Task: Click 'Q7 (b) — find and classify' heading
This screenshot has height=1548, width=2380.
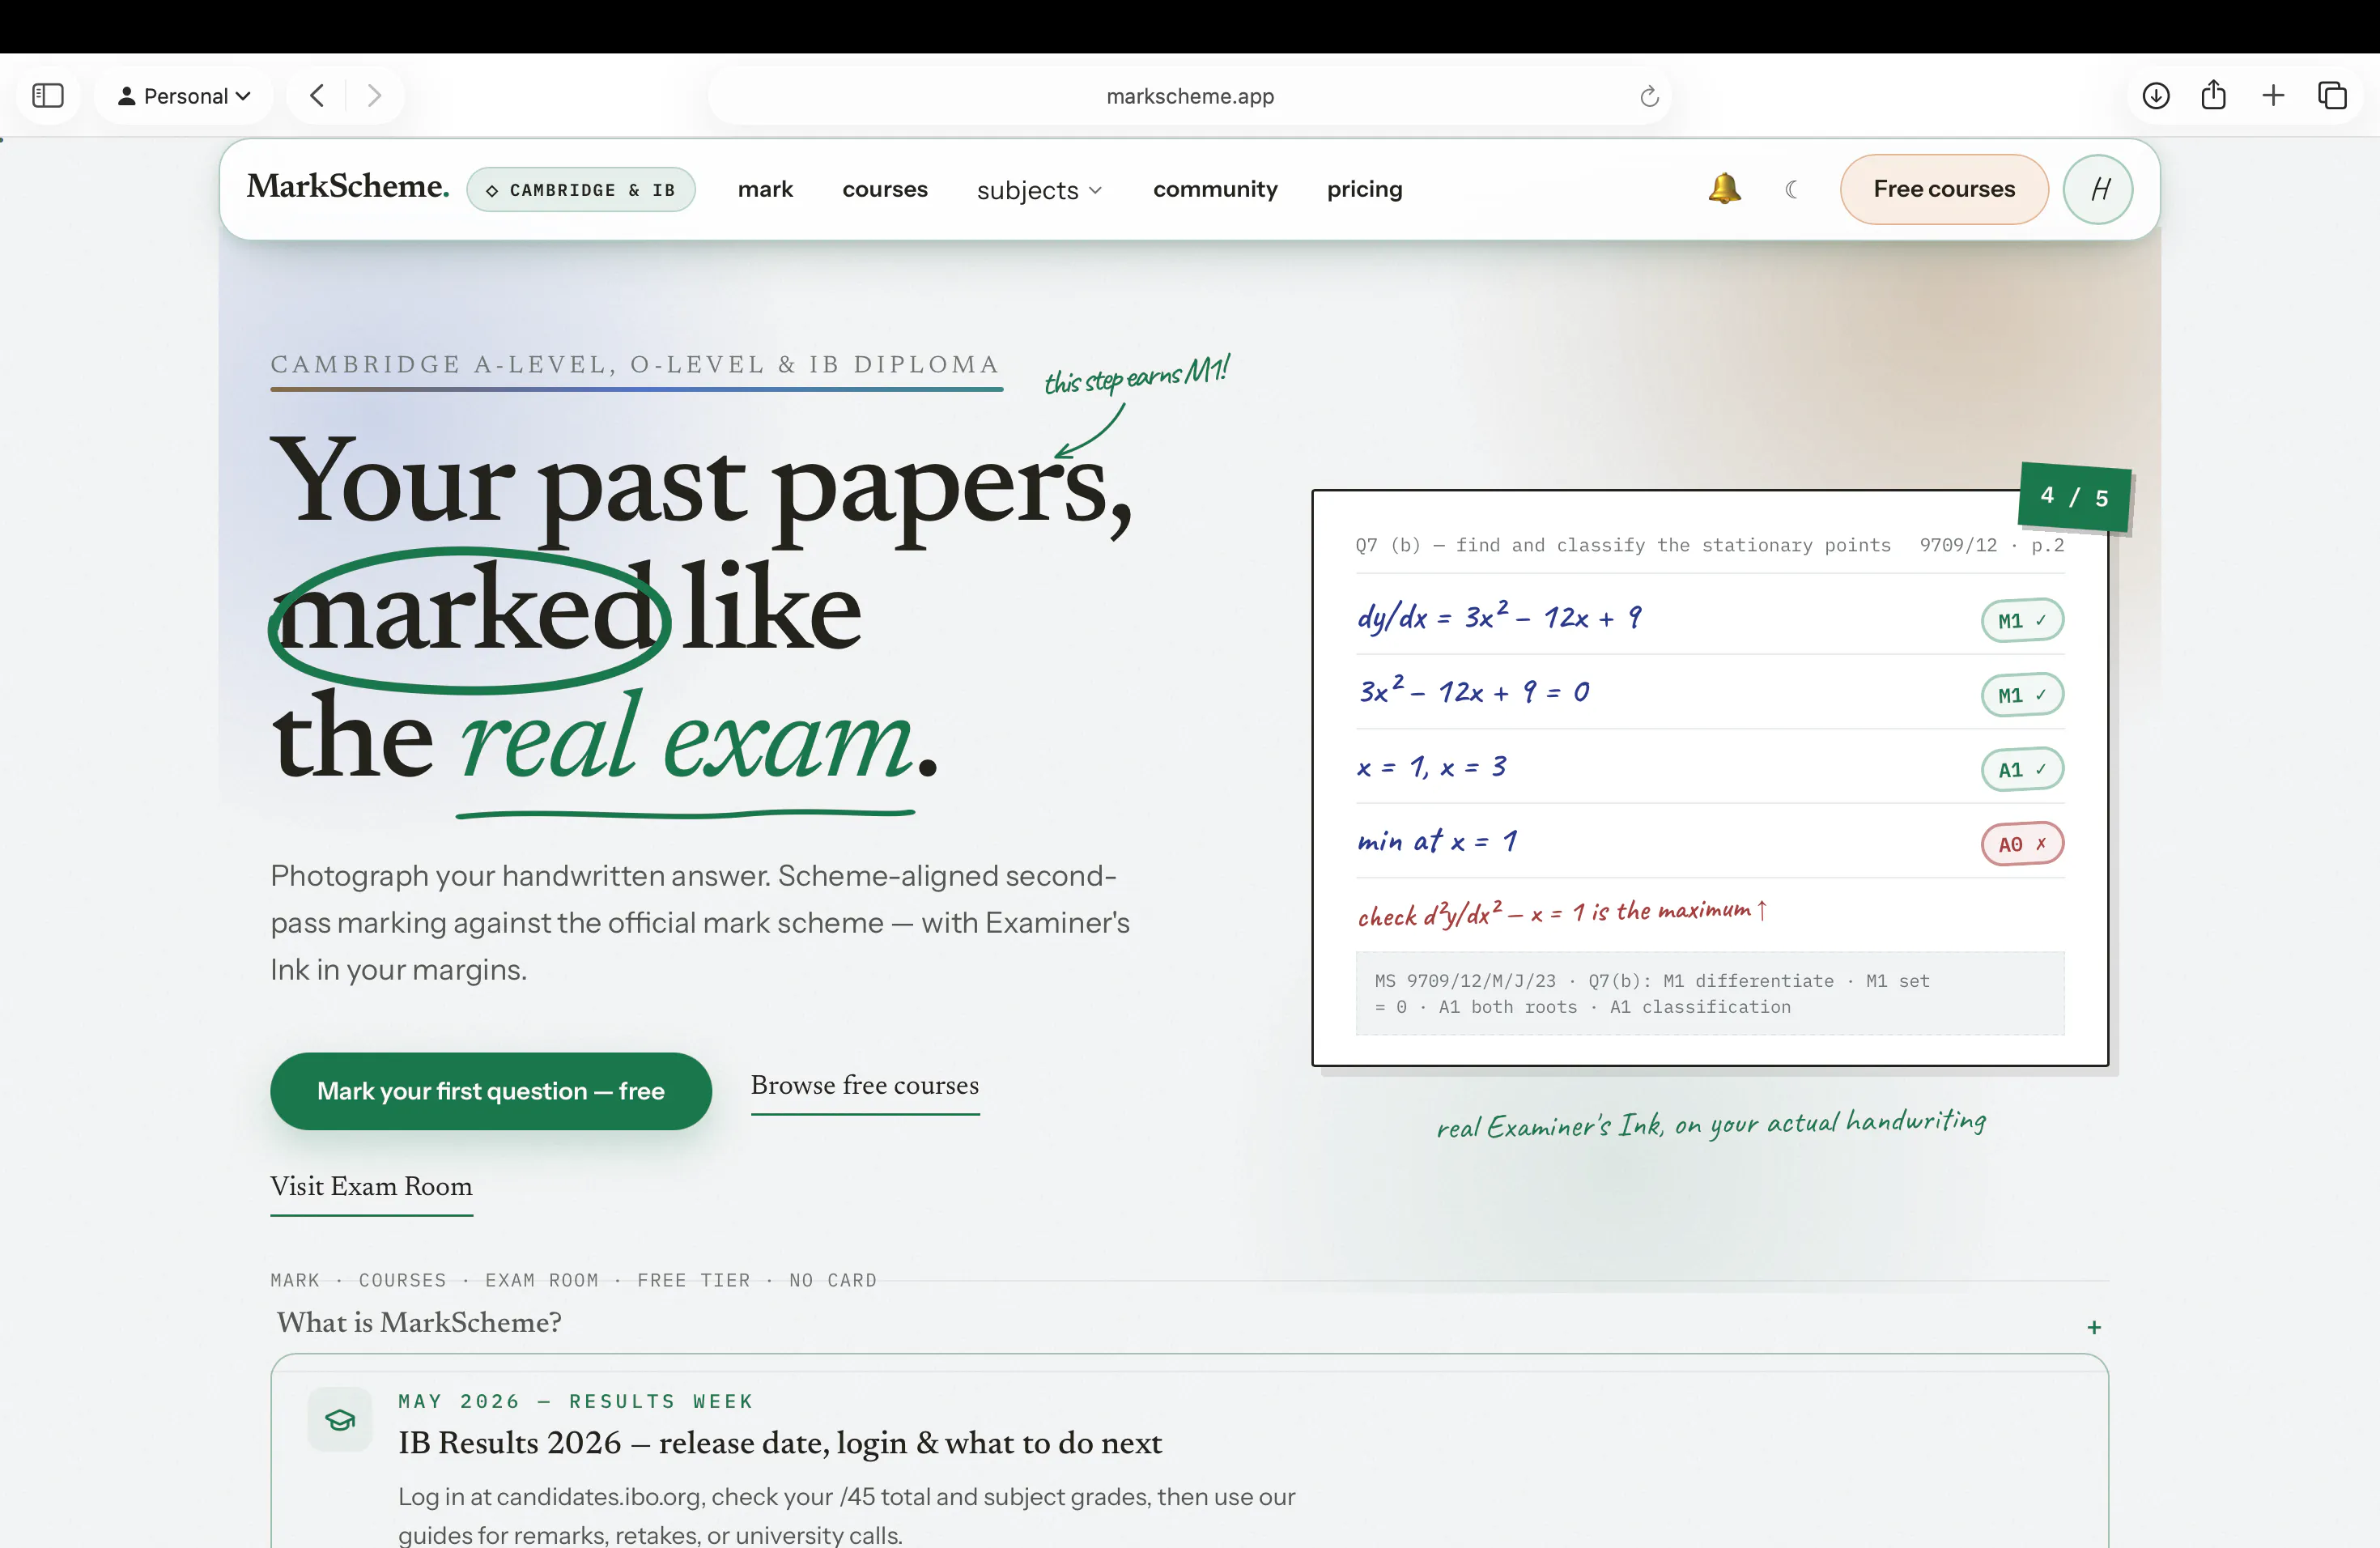Action: [1622, 545]
